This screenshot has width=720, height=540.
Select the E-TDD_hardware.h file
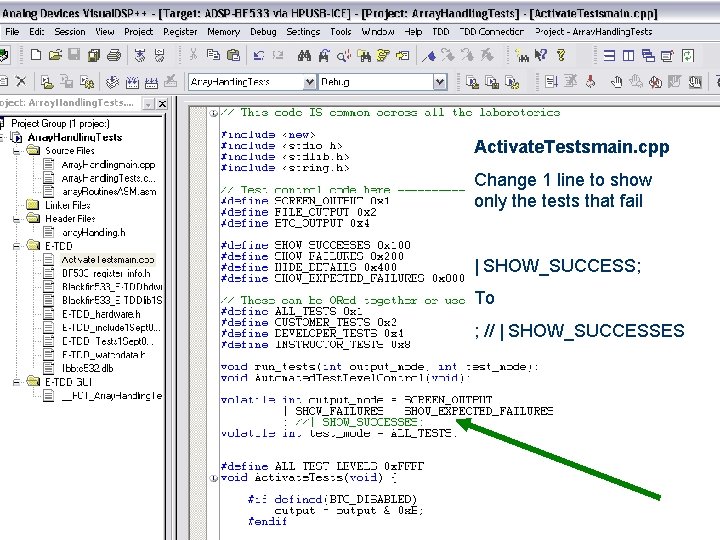tap(101, 314)
